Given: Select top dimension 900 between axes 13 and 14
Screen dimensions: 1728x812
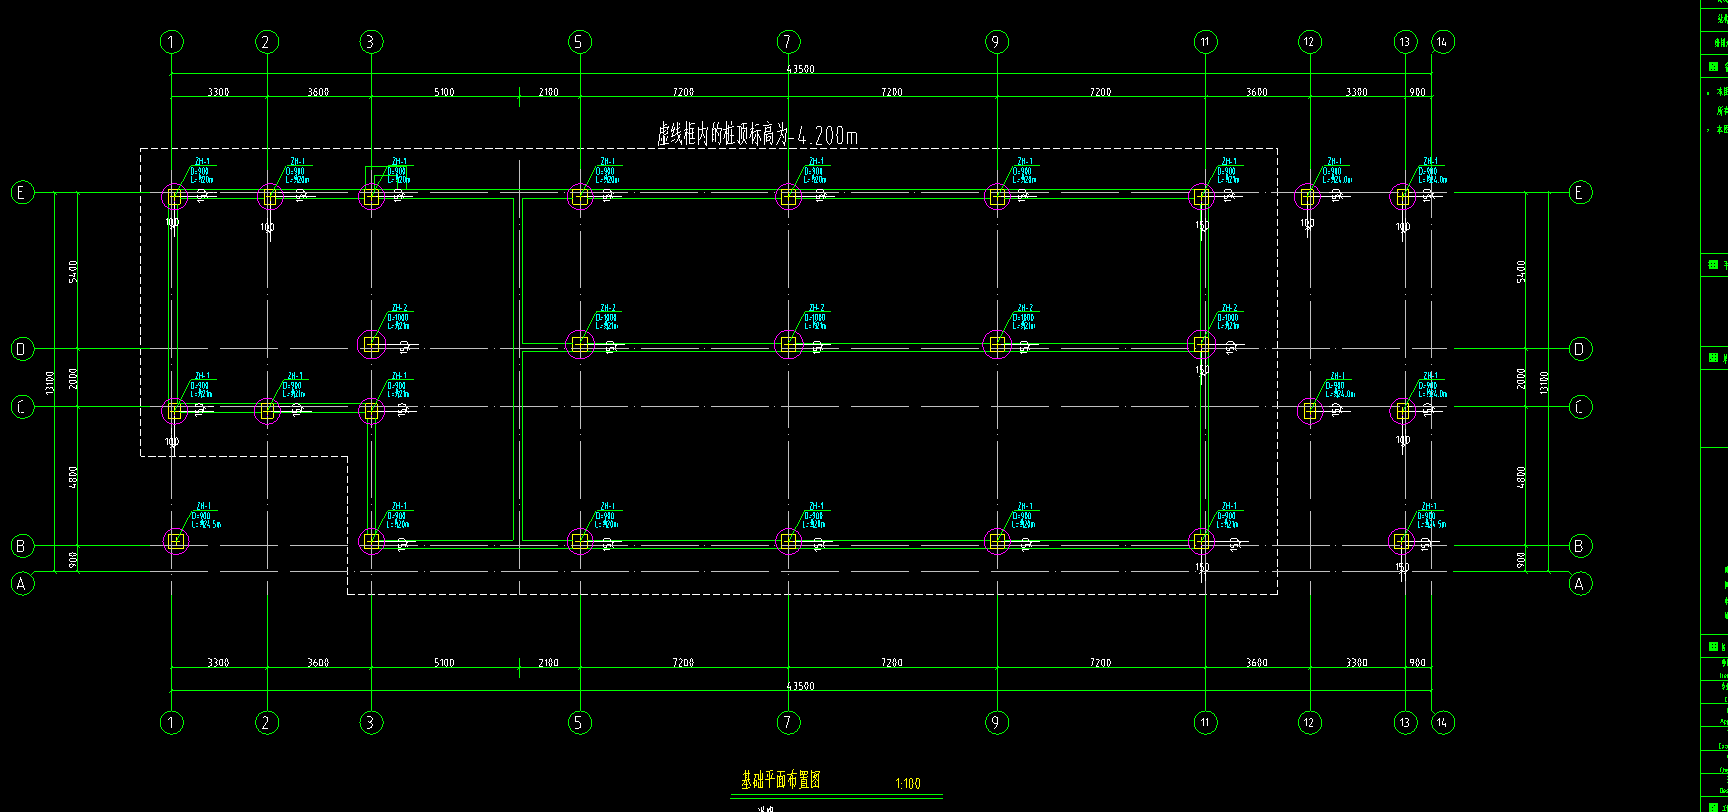Looking at the screenshot, I should point(1417,92).
